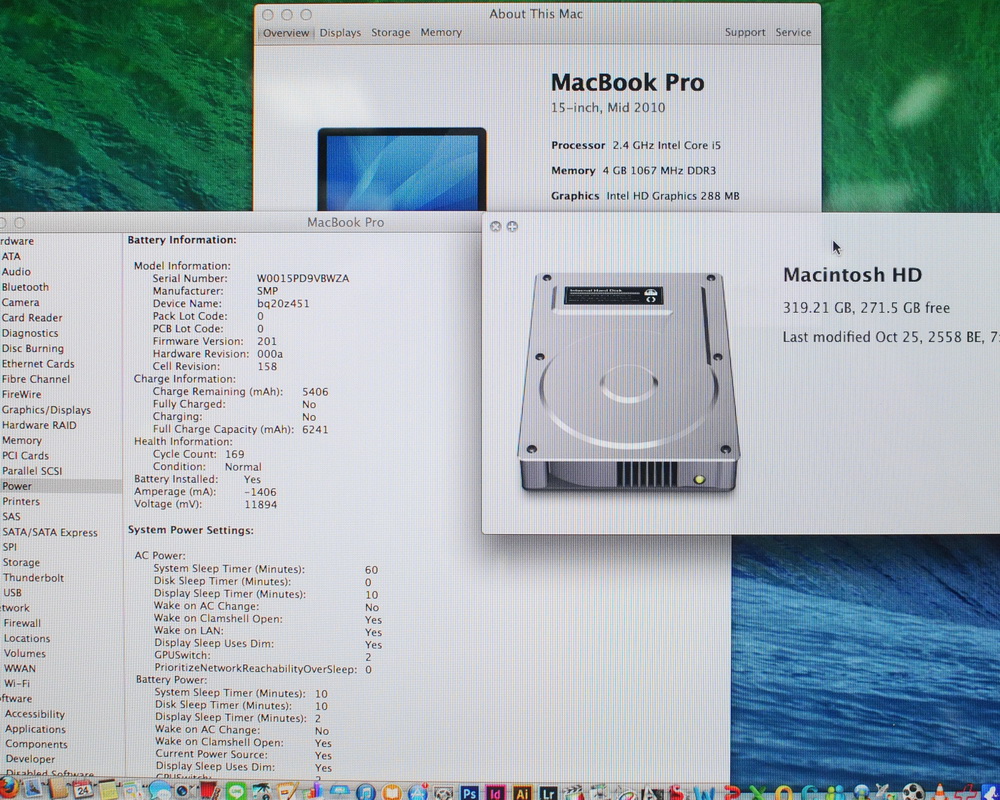Switch to the Memory tab
The image size is (1000, 800).
[x=441, y=33]
